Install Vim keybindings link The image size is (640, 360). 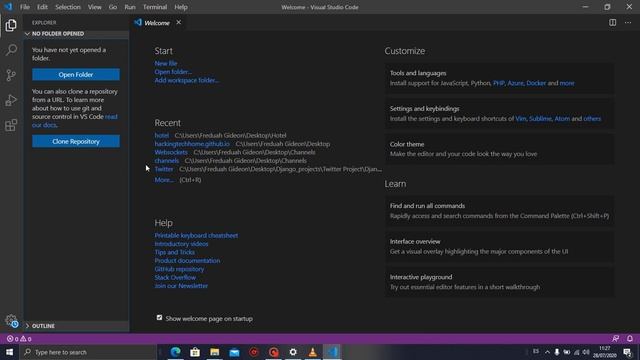point(520,119)
